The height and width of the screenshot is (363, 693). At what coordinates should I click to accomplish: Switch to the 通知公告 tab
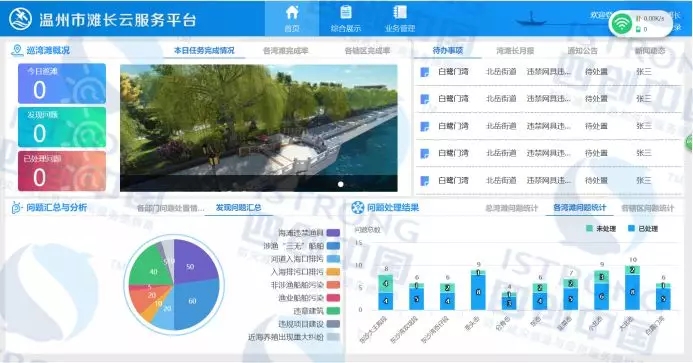(x=583, y=51)
